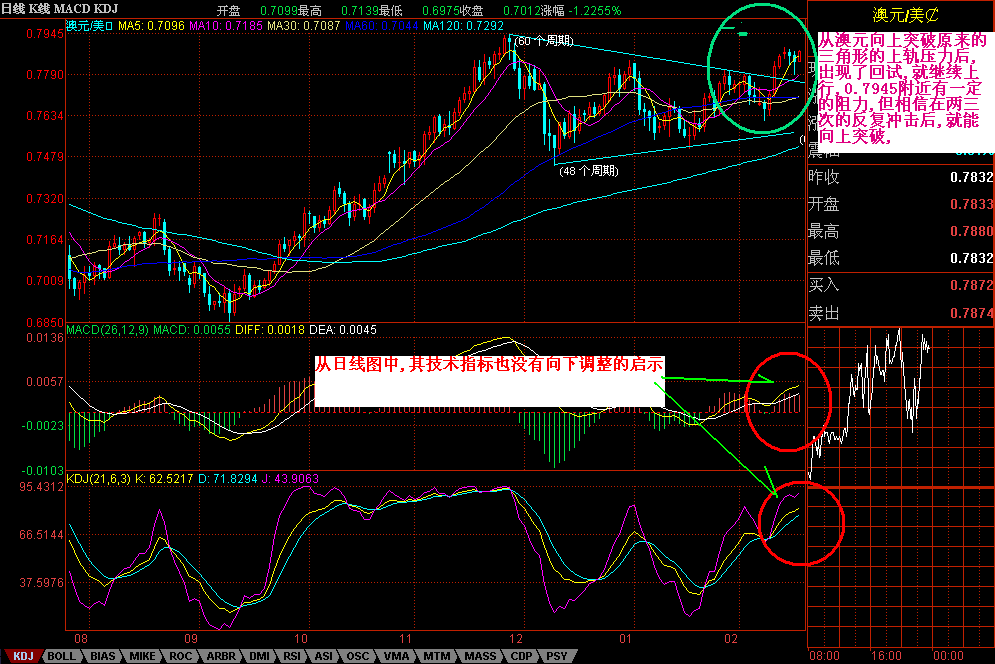Click the 日线 period label in header
The image size is (995, 664).
13,10
